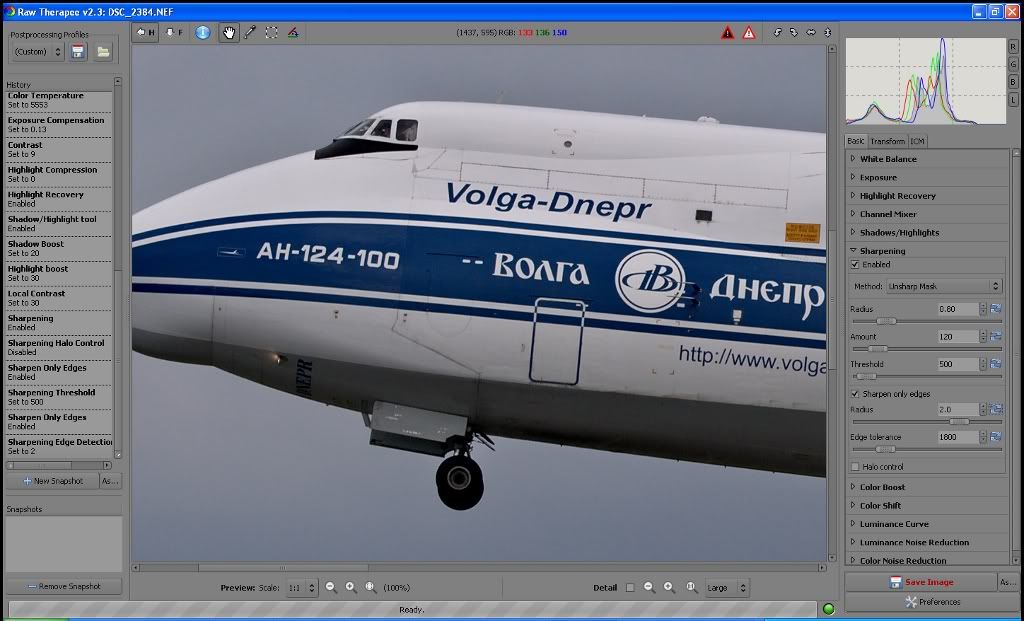
Task: Click the Save Image button
Action: pyautogui.click(x=921, y=582)
